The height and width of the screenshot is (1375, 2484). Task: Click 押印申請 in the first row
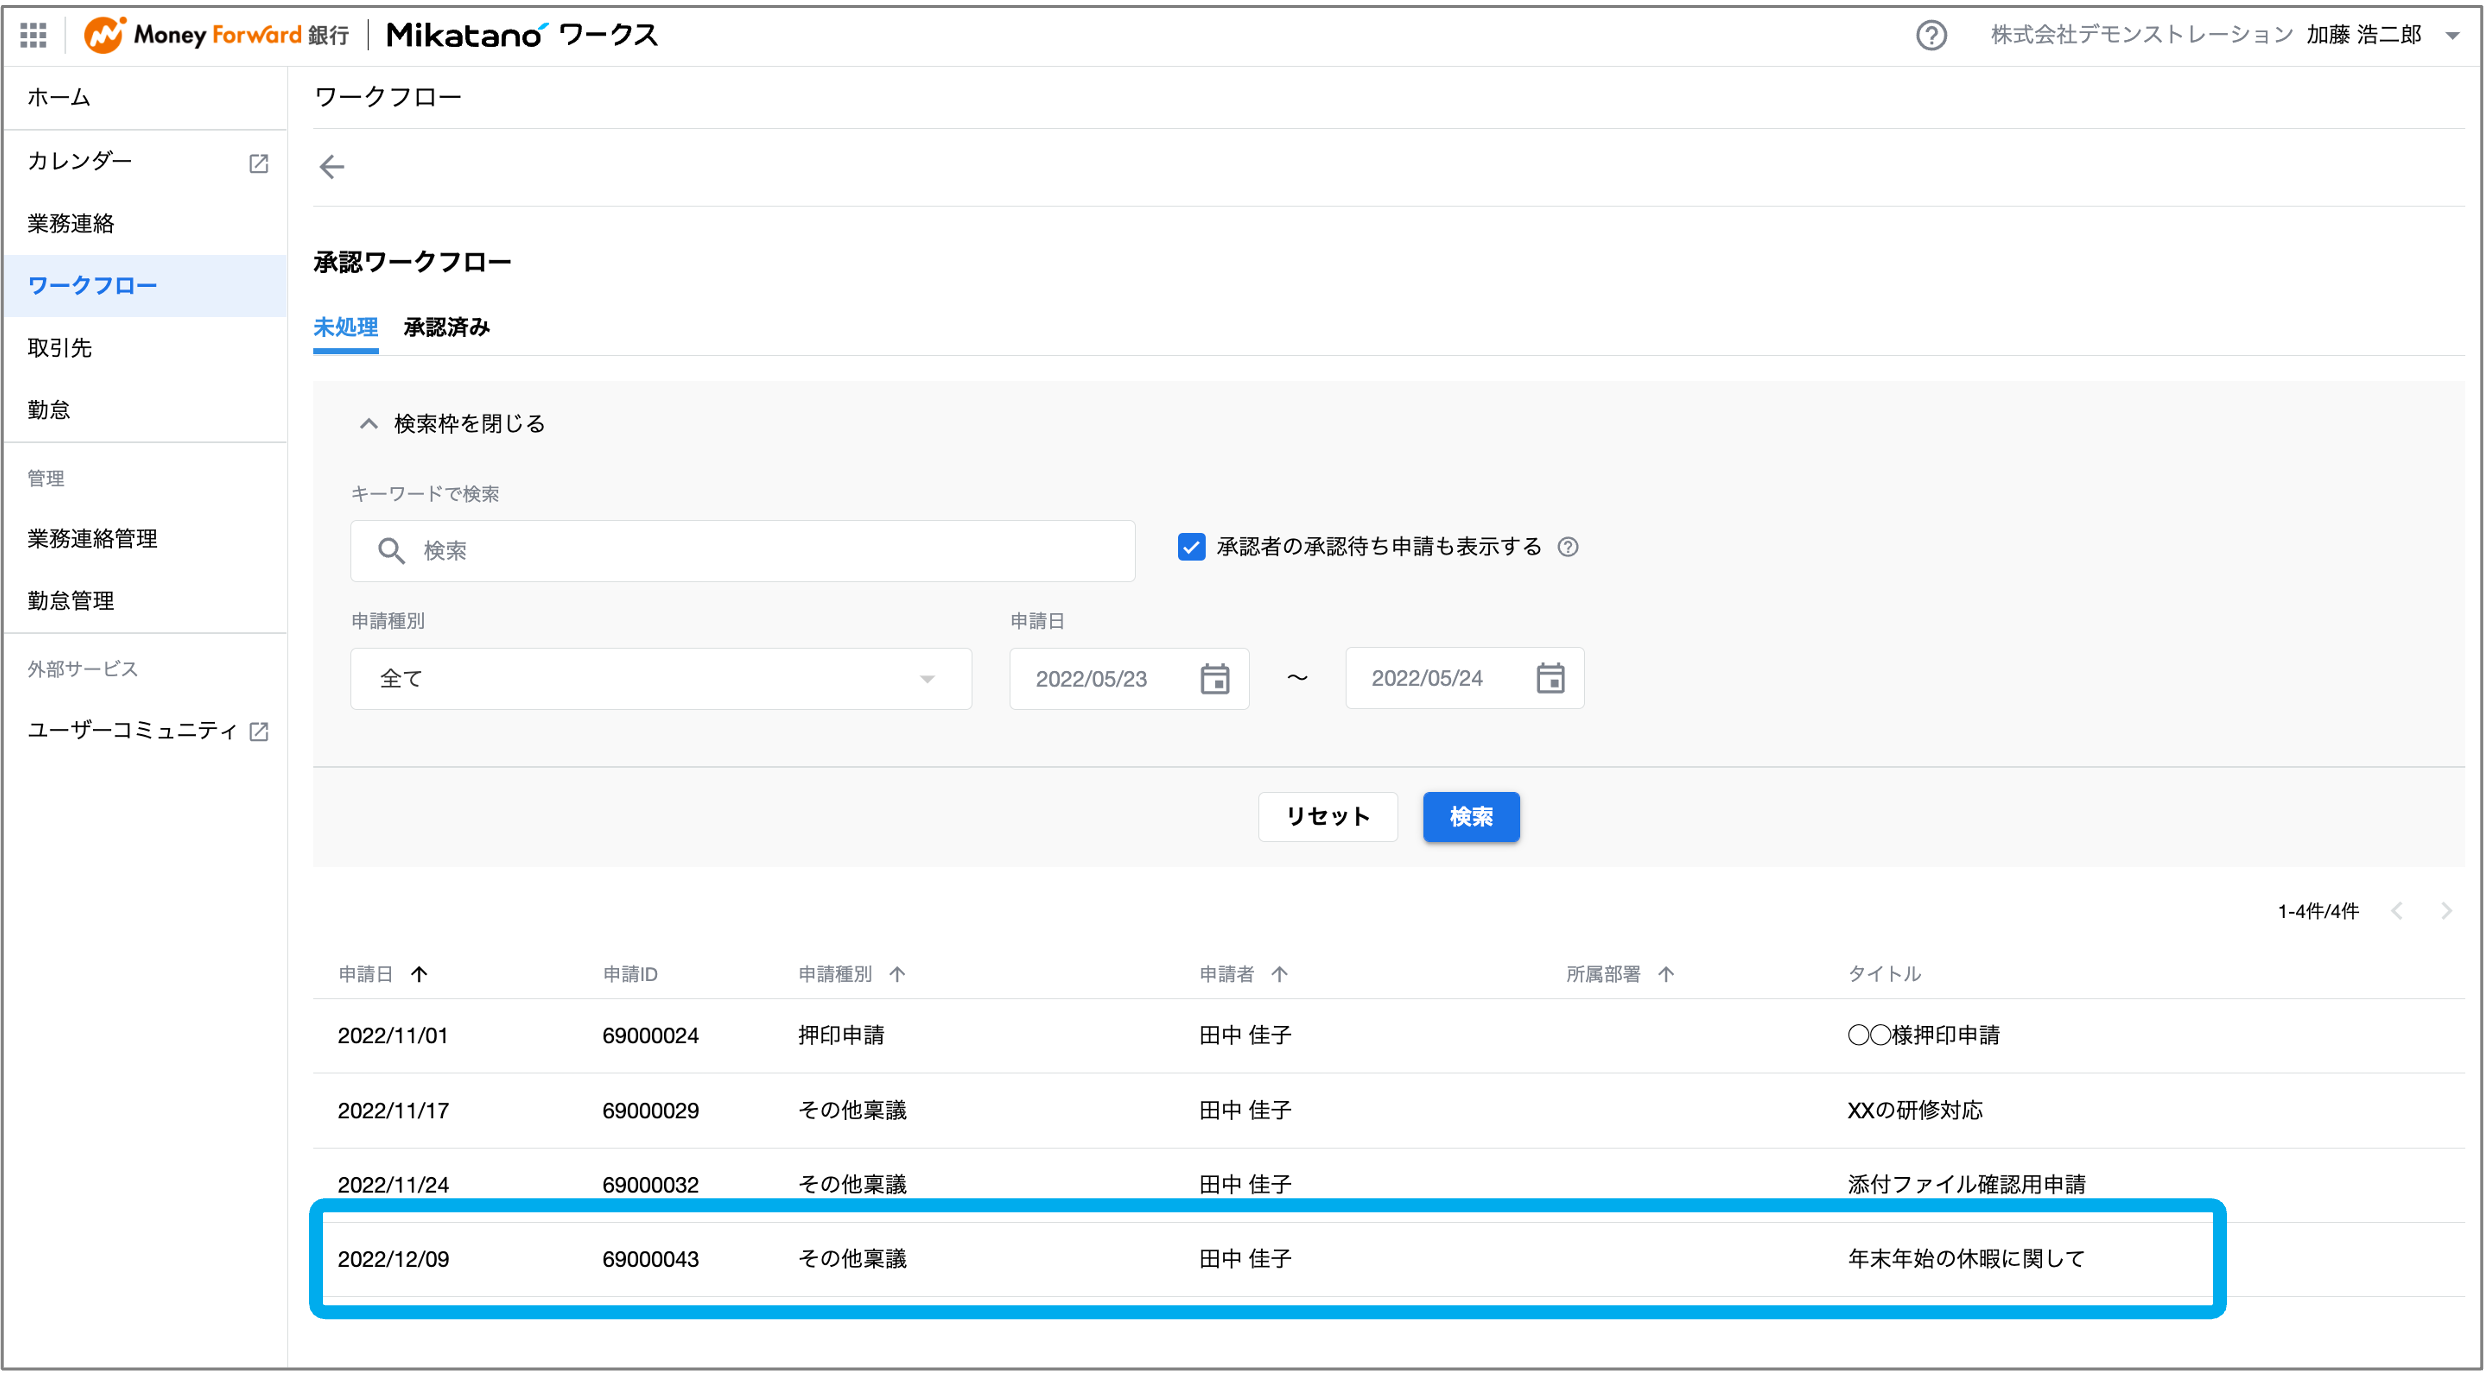point(841,1036)
